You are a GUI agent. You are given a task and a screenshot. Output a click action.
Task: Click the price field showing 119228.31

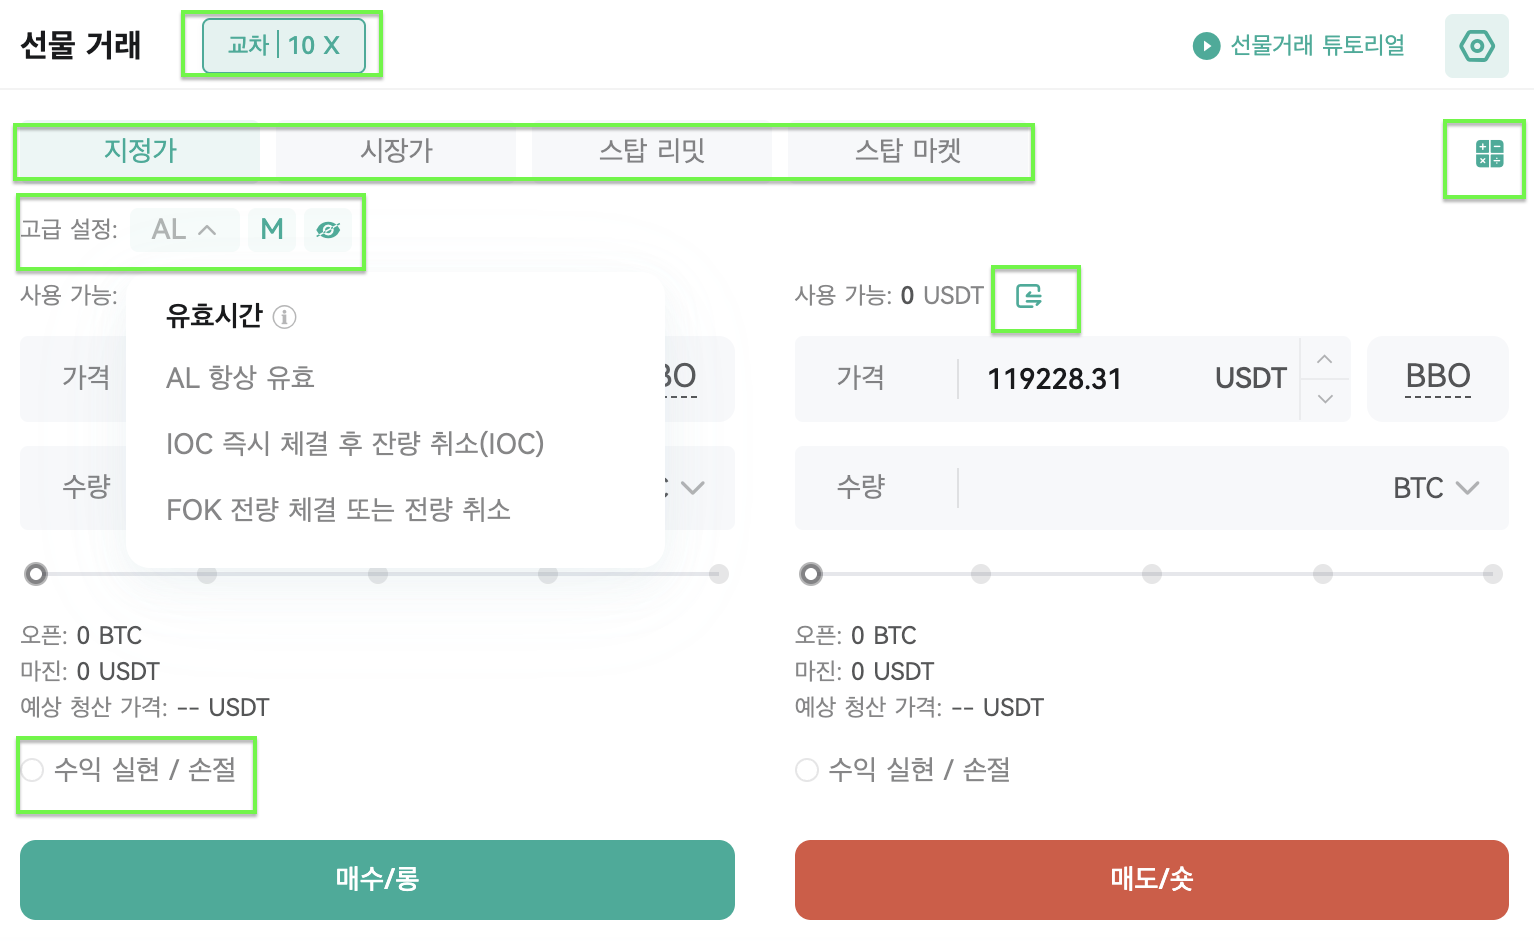point(1053,378)
